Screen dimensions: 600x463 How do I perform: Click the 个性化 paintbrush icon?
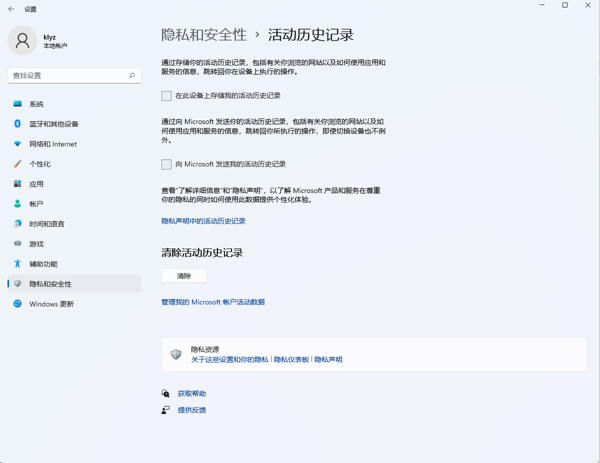[x=17, y=164]
